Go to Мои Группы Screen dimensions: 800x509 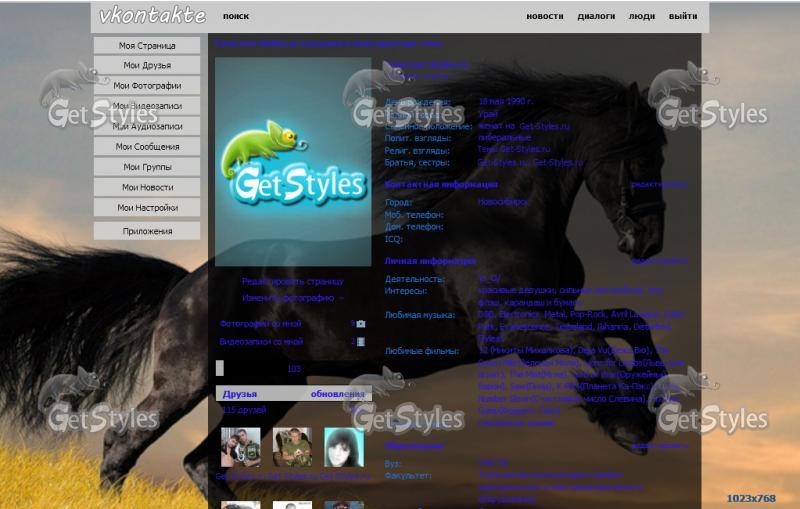147,167
